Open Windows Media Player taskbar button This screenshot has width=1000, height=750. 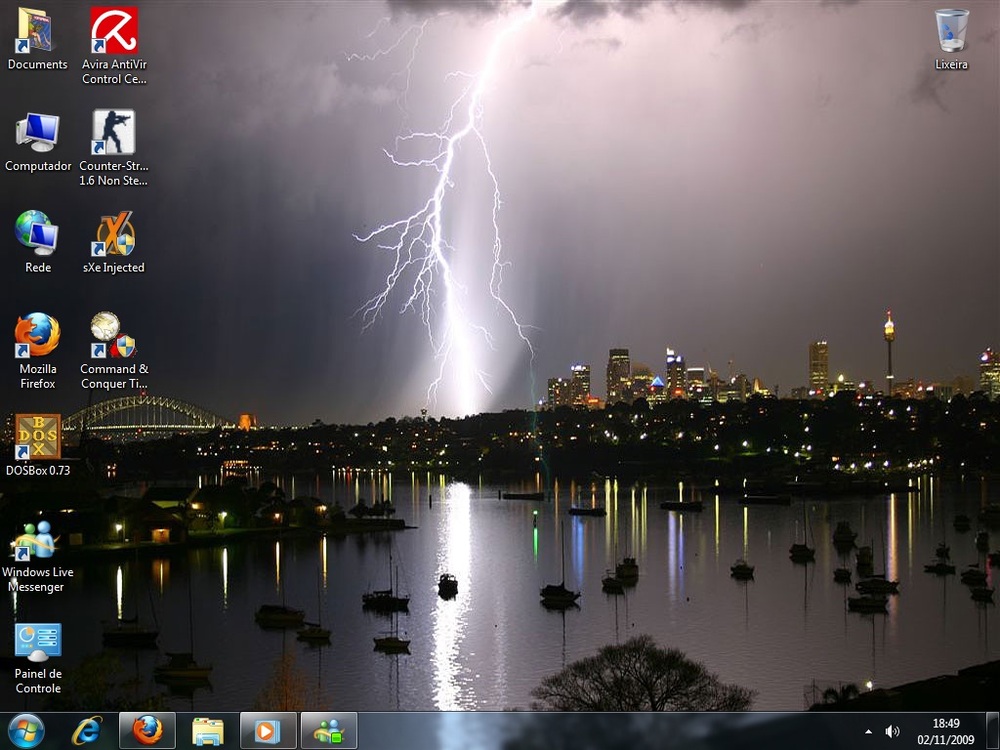pyautogui.click(x=268, y=731)
